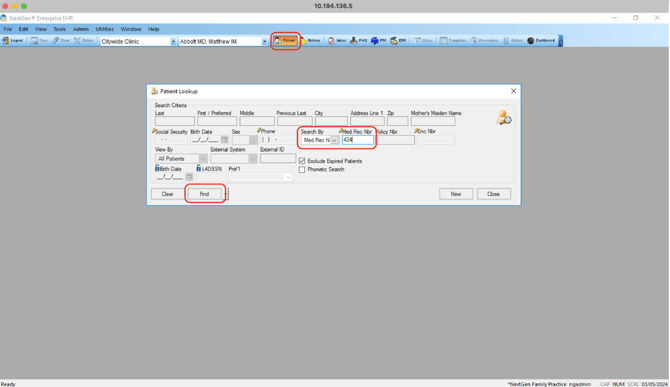Click into the Last name field

174,121
